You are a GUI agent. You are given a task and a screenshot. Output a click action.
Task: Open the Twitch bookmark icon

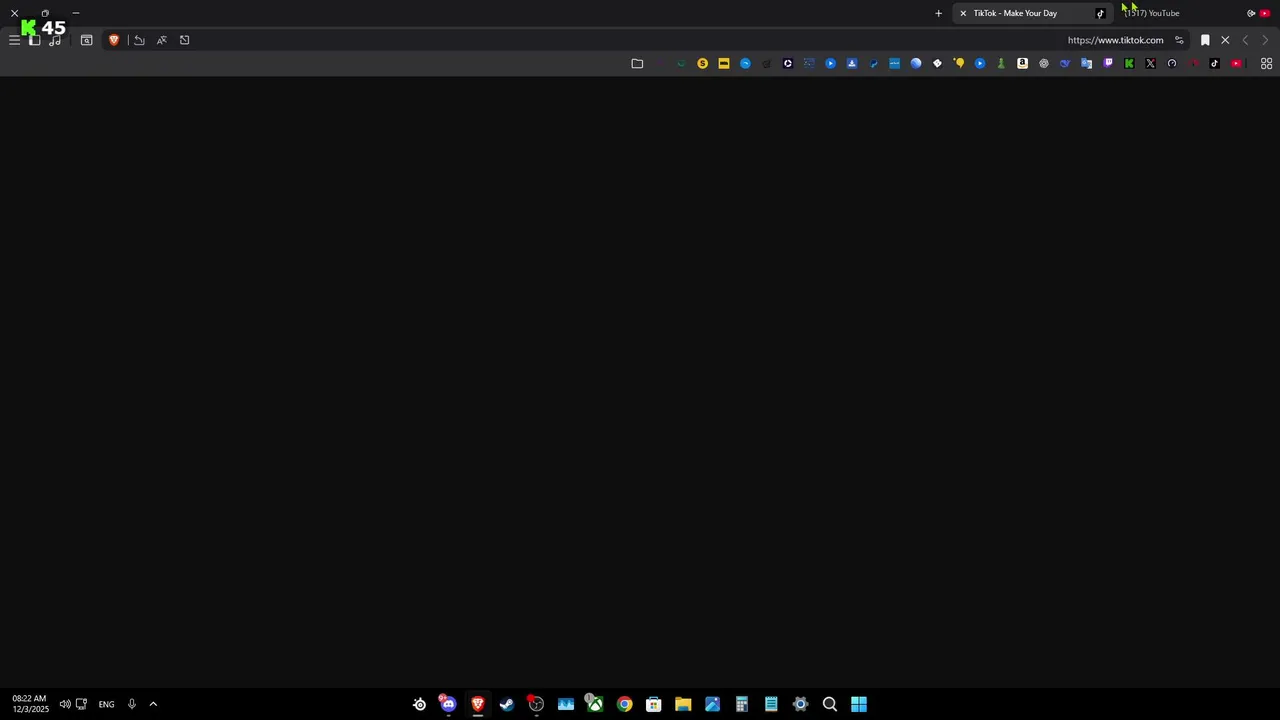(x=1108, y=63)
